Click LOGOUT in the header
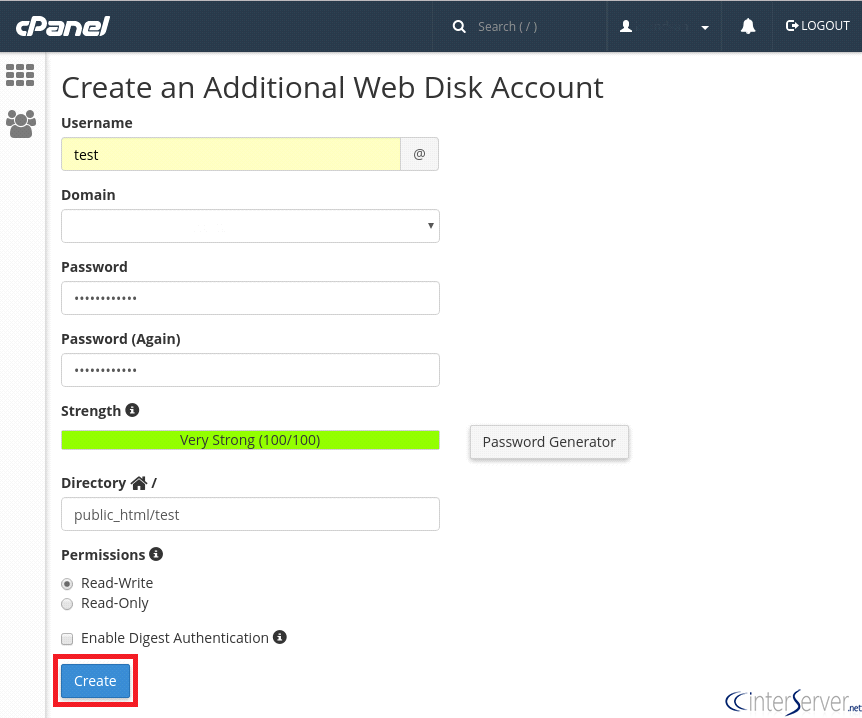The image size is (862, 718). 817,26
